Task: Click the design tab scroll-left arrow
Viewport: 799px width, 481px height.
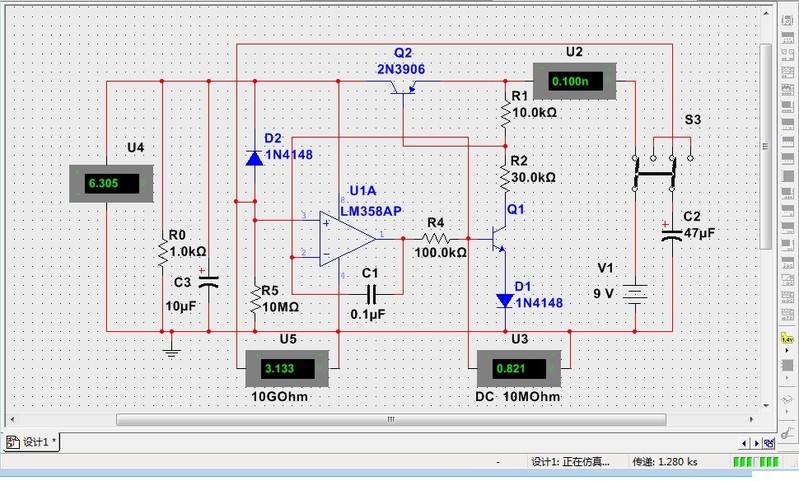Action: (x=745, y=442)
